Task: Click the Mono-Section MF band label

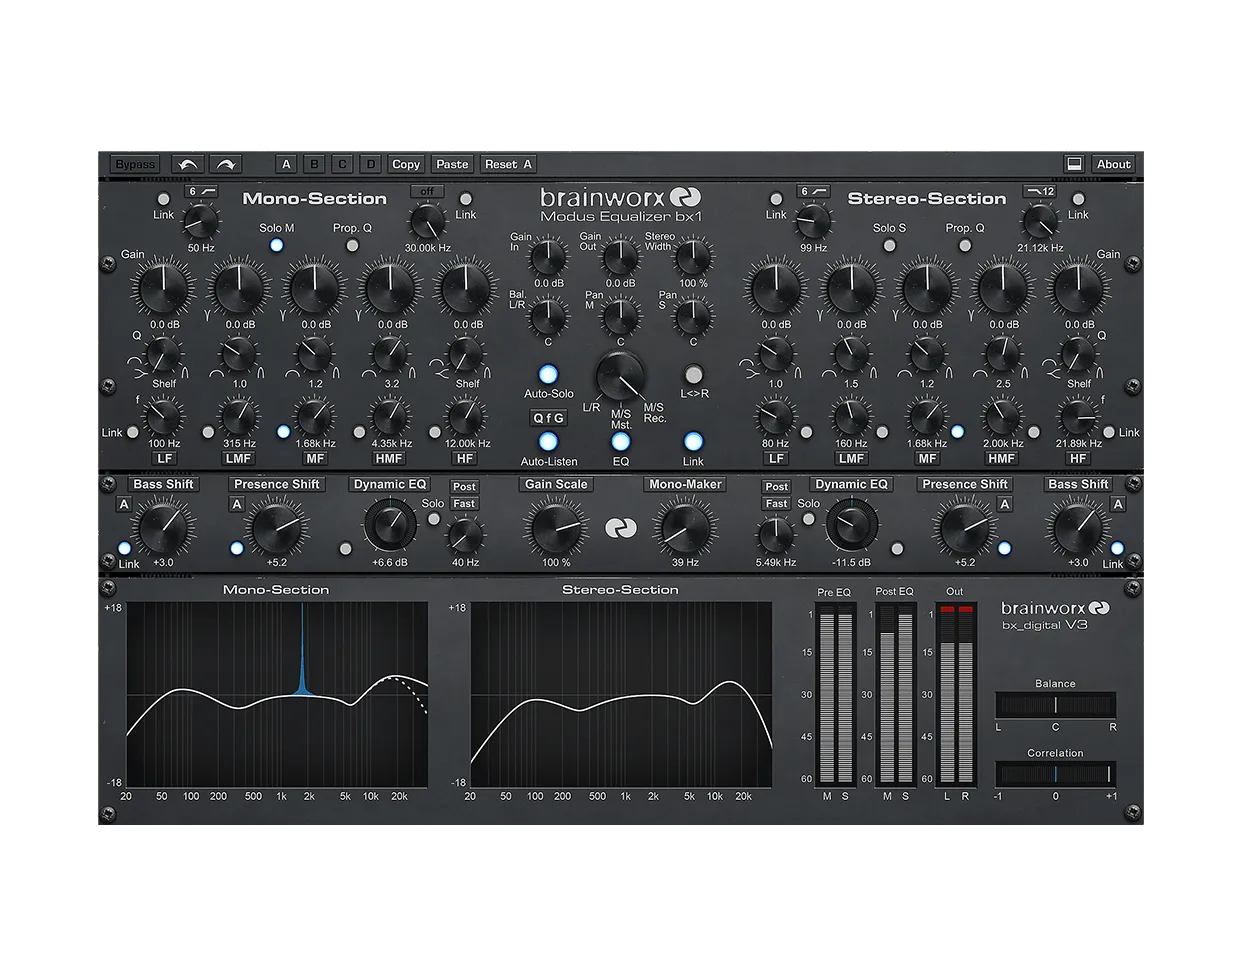Action: (x=315, y=458)
